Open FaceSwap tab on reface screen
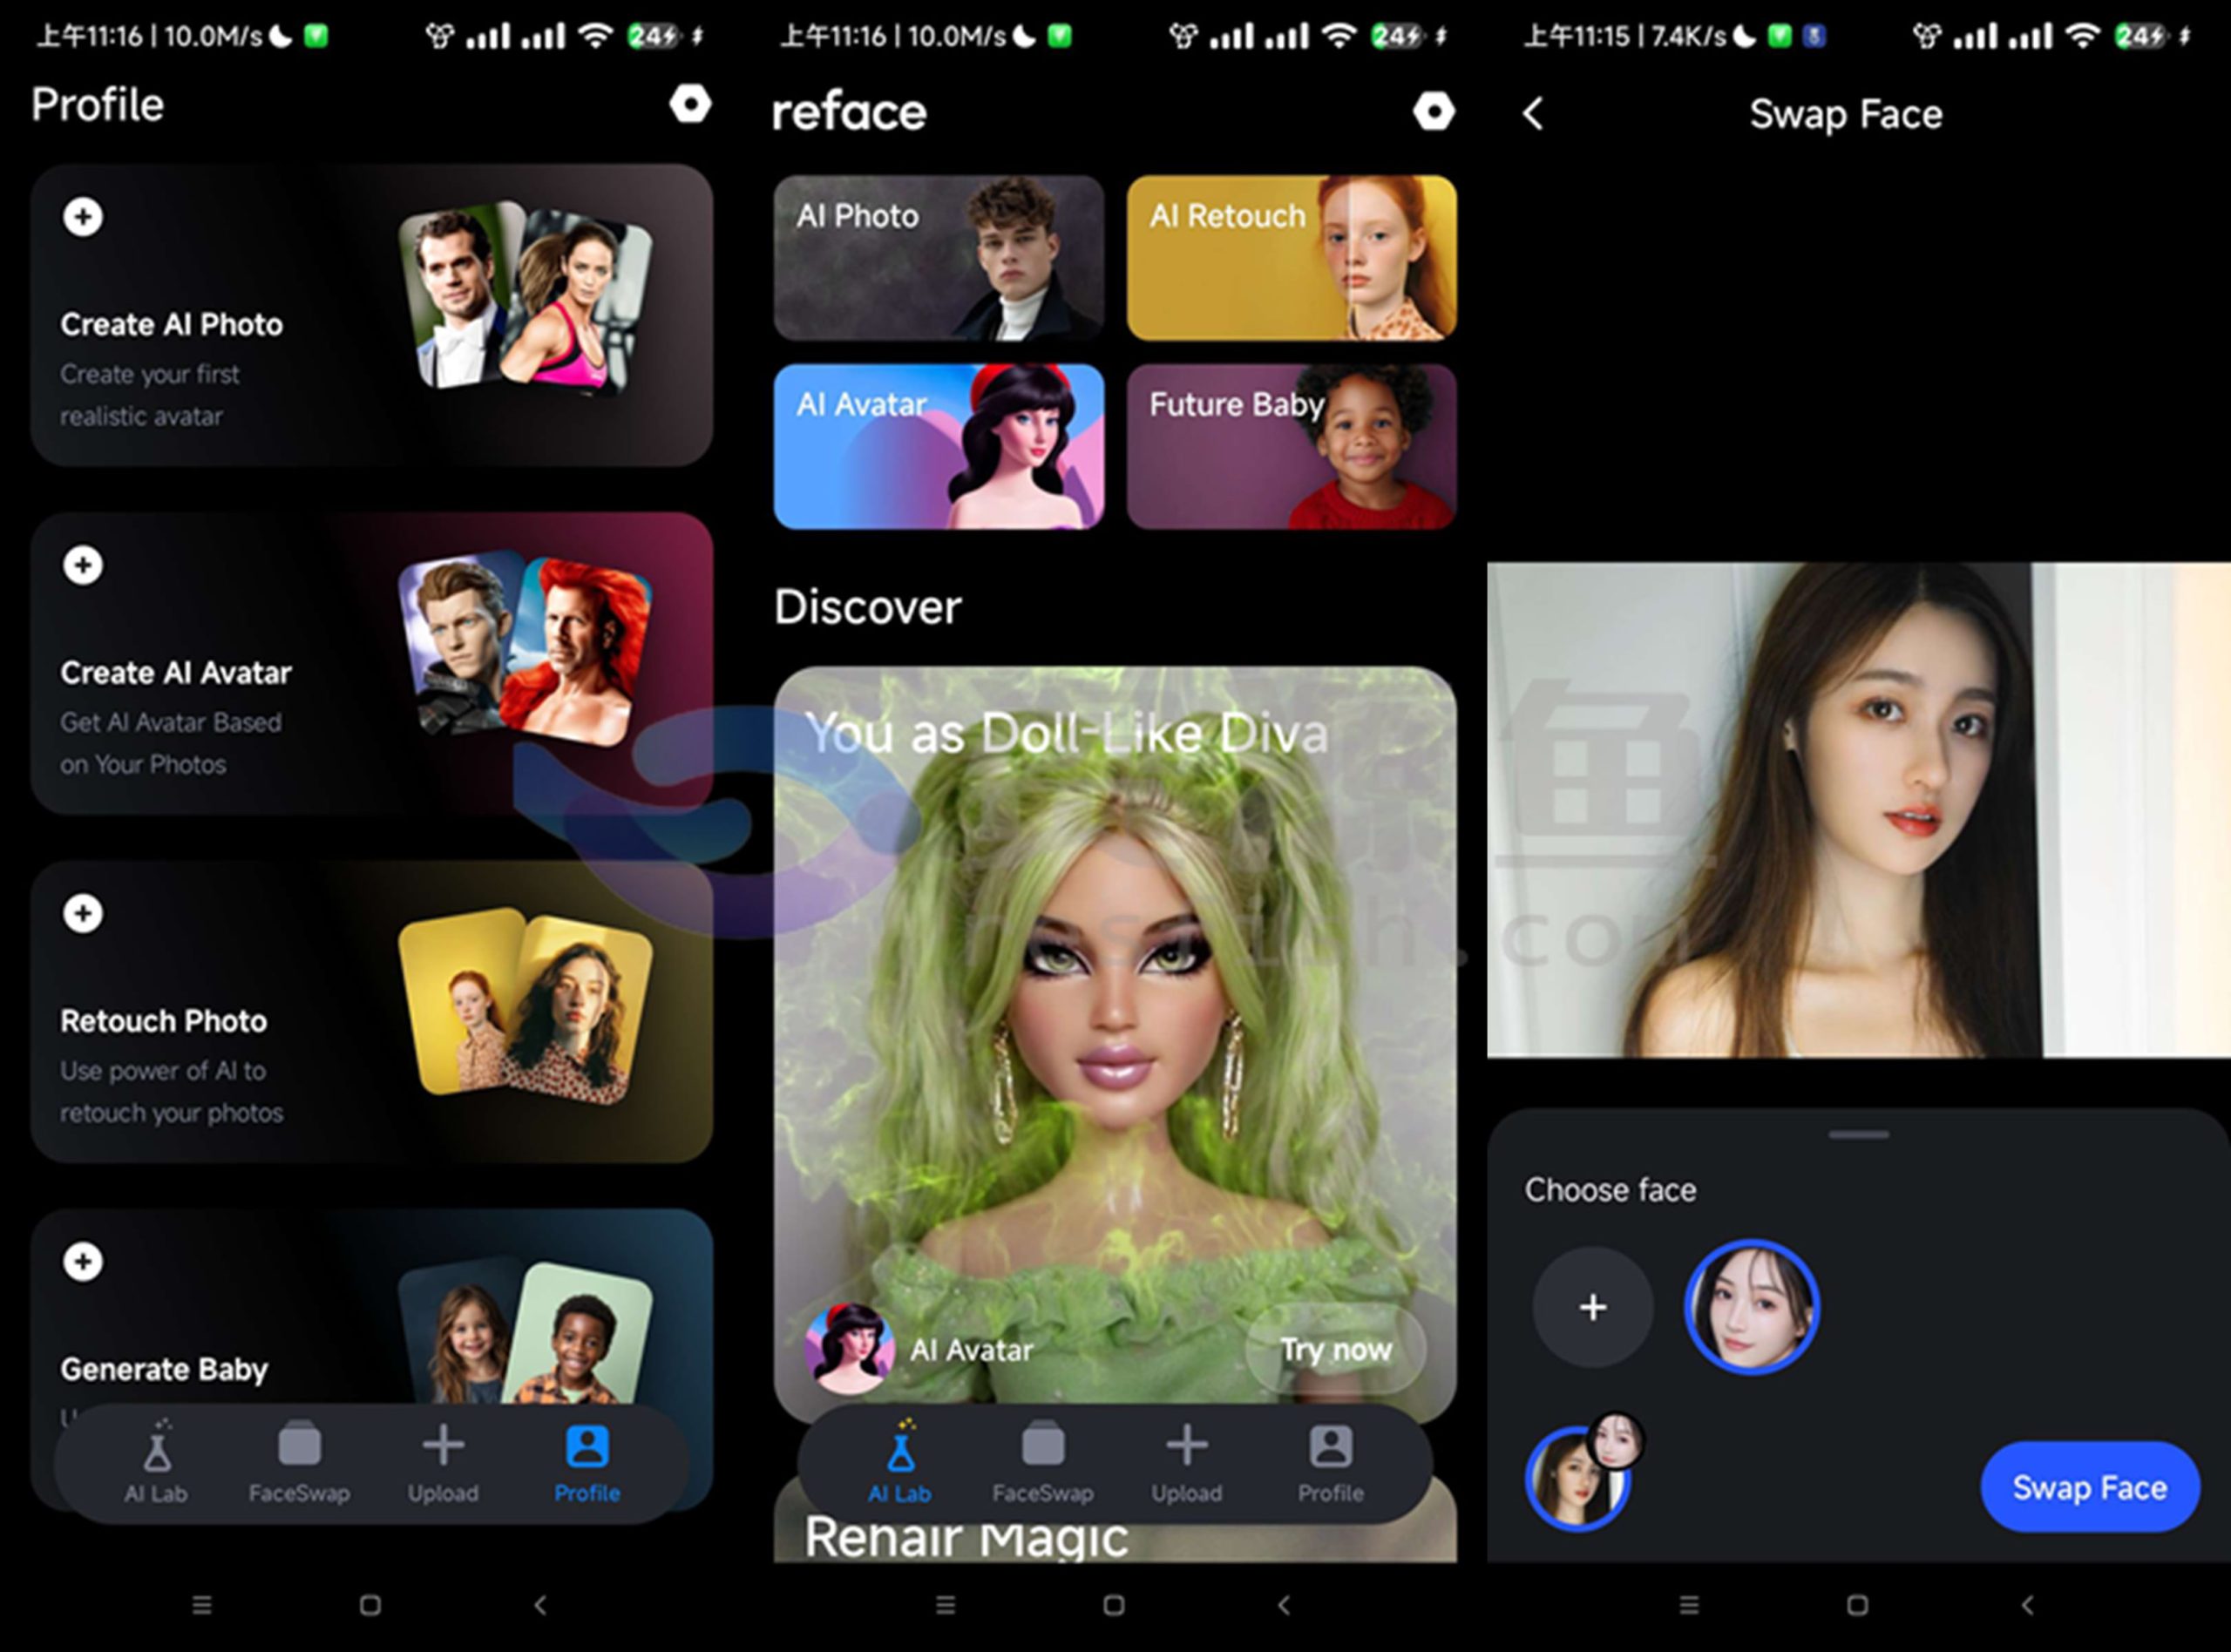The width and height of the screenshot is (2231, 1652). point(1043,1462)
